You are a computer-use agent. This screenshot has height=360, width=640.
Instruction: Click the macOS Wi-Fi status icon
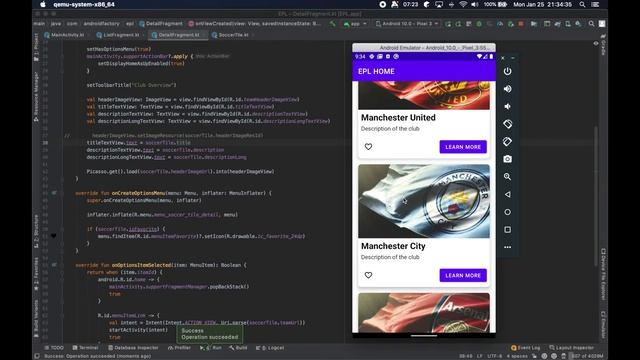[x=463, y=5]
